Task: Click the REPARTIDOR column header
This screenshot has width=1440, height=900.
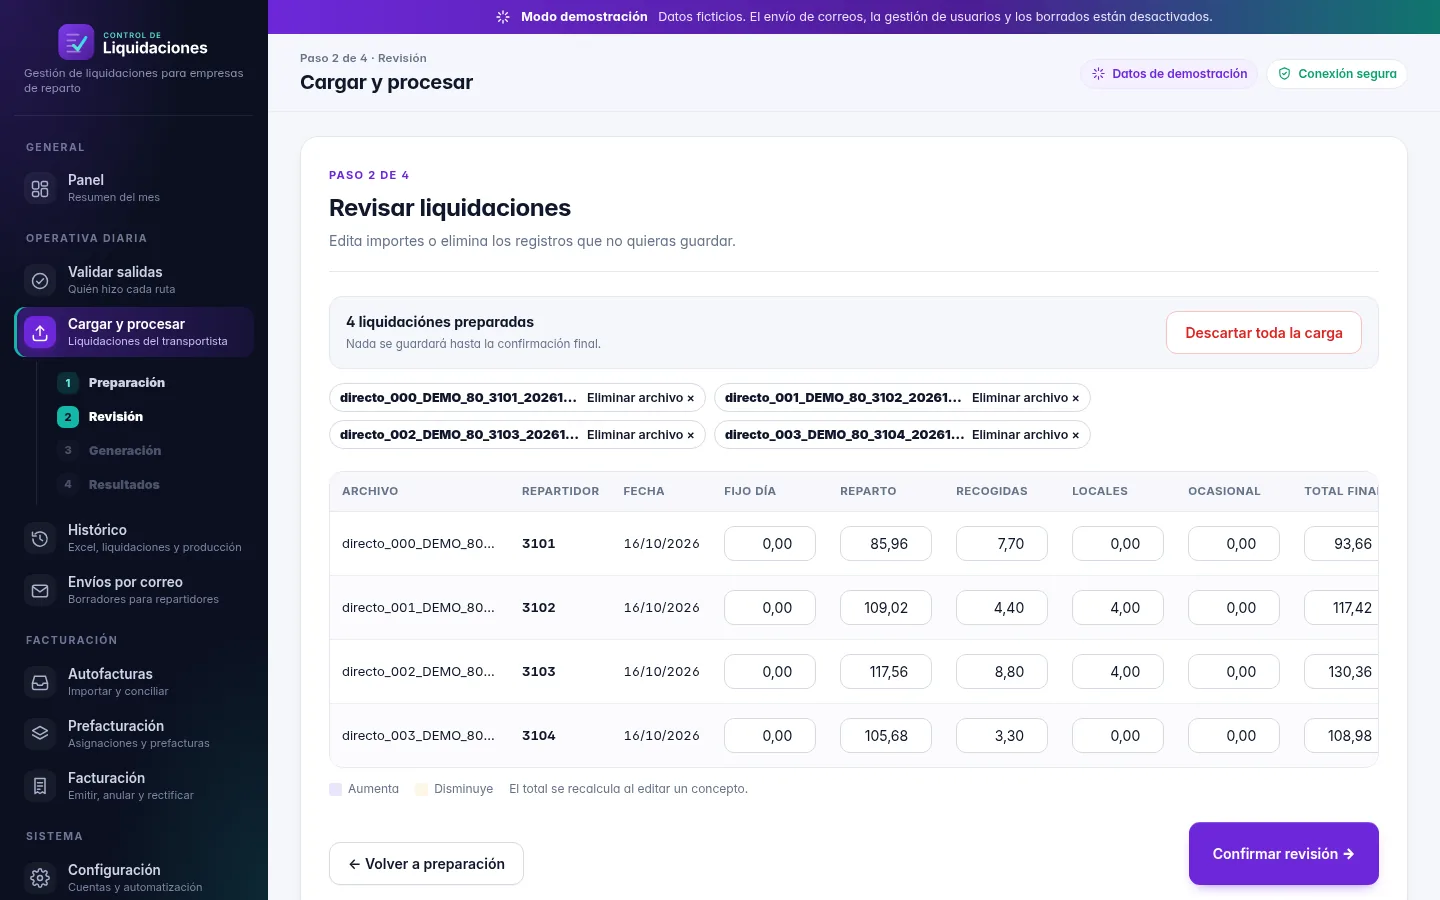Action: 560,491
